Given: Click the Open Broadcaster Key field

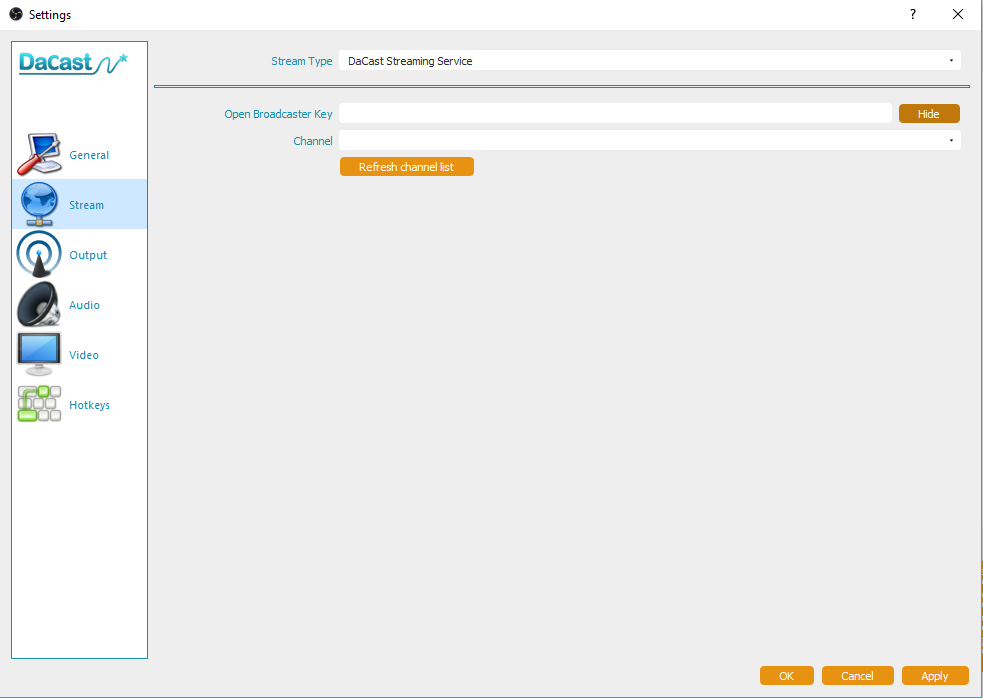Looking at the screenshot, I should click(615, 114).
